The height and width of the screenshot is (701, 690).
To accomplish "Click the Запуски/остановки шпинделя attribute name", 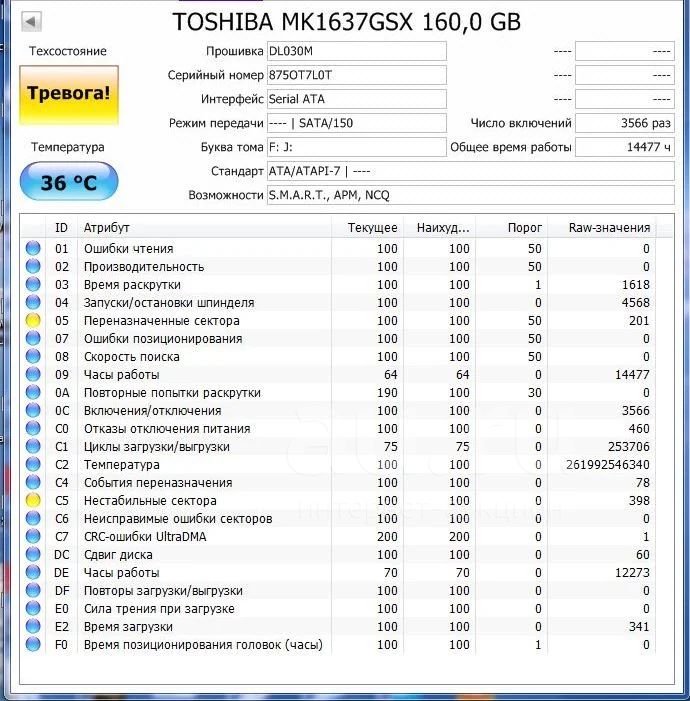I will coord(169,303).
